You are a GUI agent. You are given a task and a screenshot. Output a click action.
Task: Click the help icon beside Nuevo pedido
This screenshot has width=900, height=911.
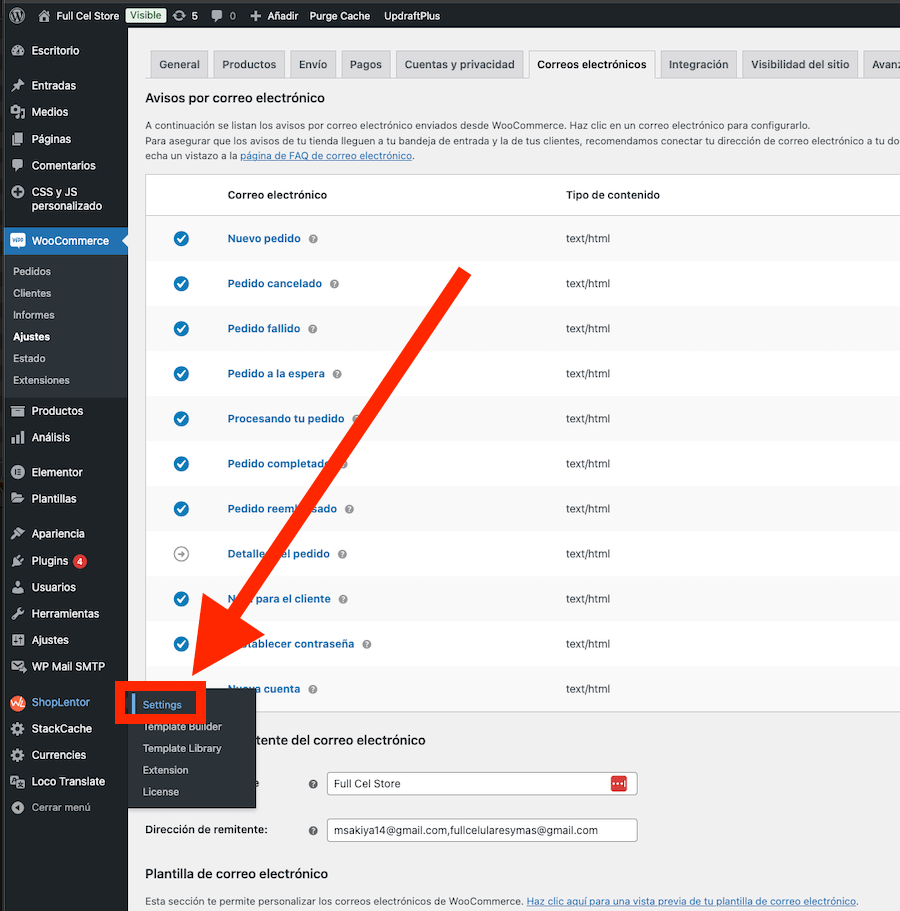[x=313, y=239]
